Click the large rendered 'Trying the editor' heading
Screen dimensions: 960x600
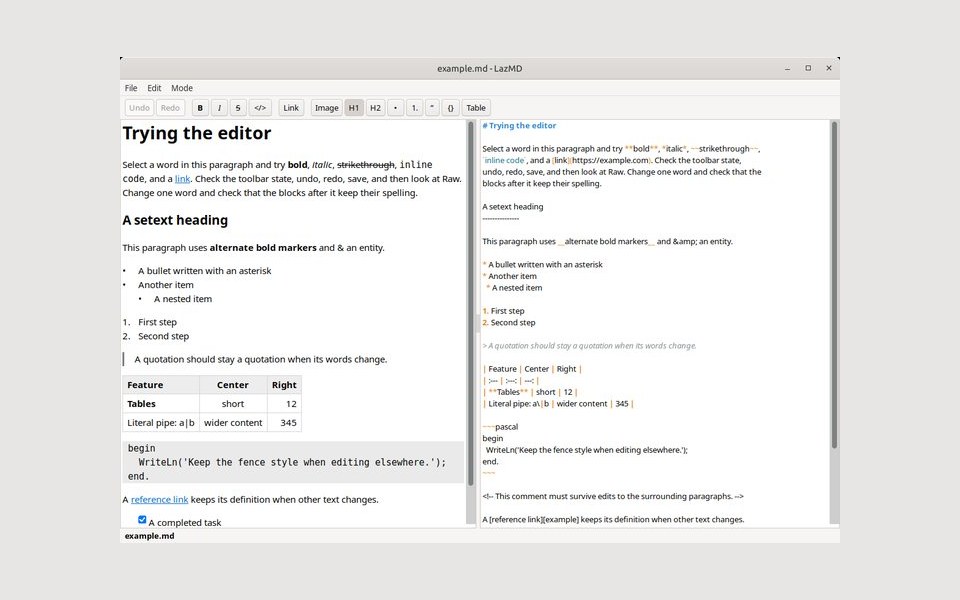(x=197, y=133)
